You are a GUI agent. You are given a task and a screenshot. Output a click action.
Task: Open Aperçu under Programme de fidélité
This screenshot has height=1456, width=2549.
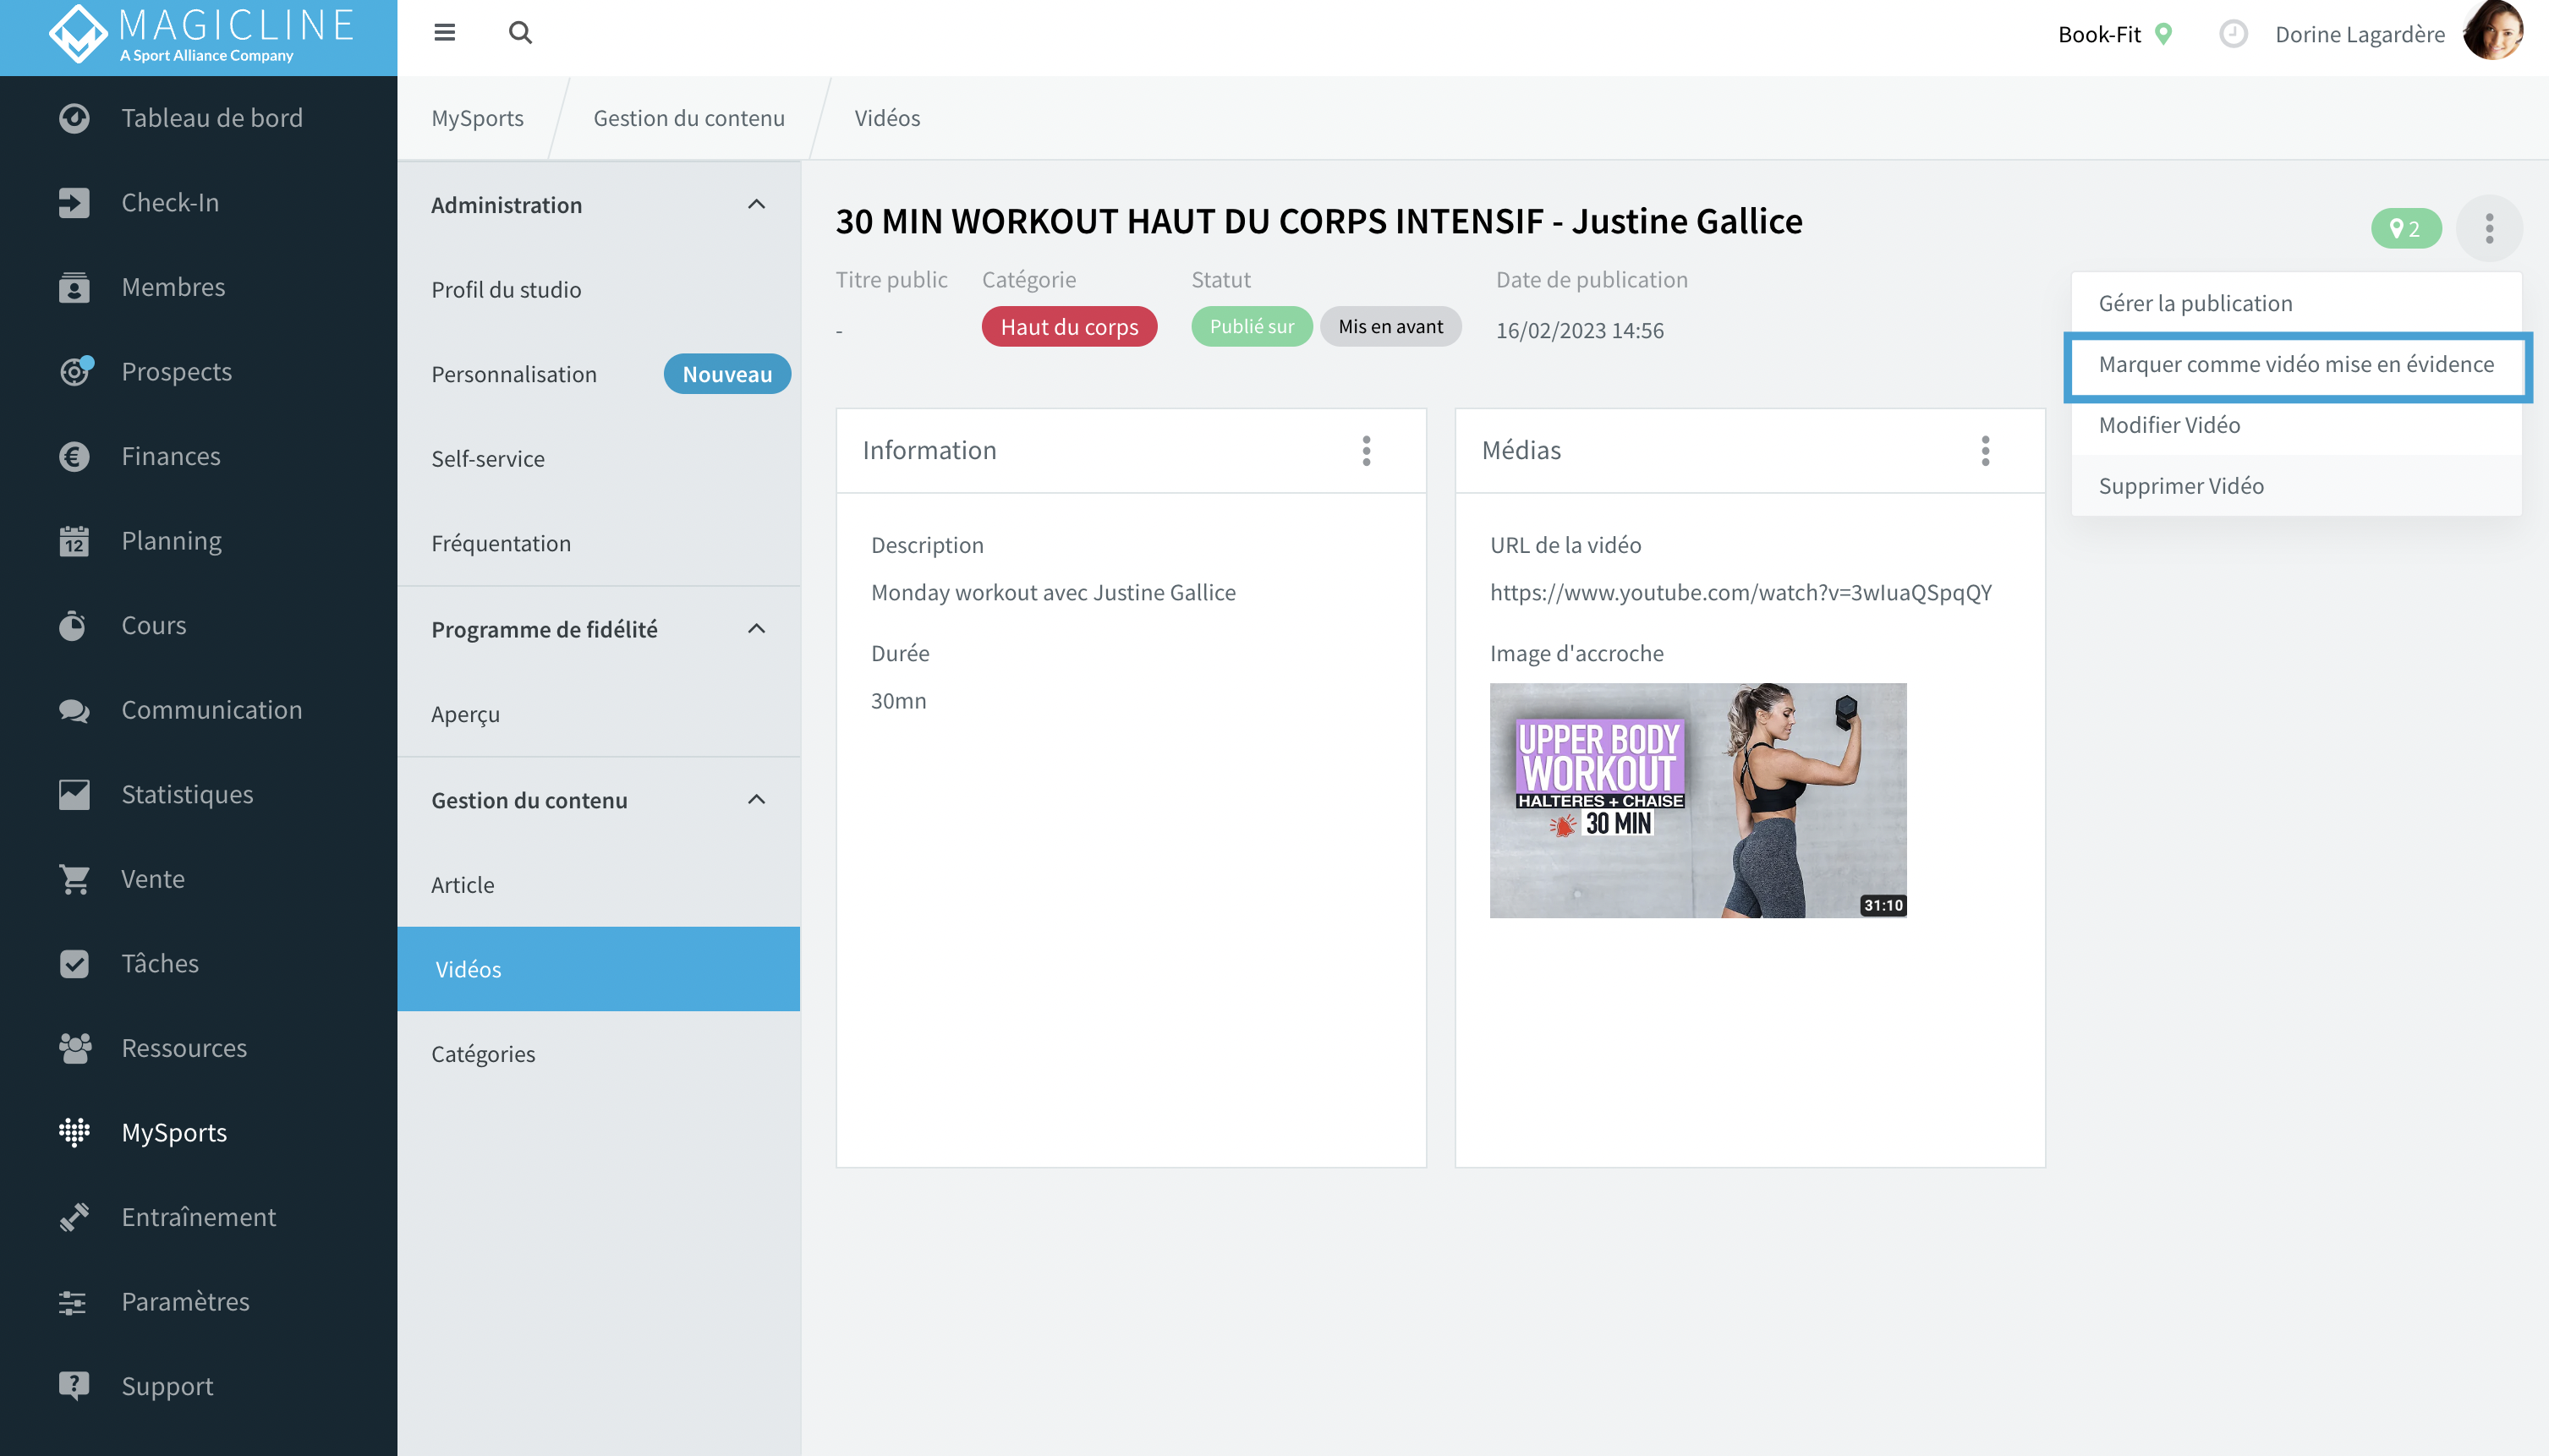pos(599,714)
